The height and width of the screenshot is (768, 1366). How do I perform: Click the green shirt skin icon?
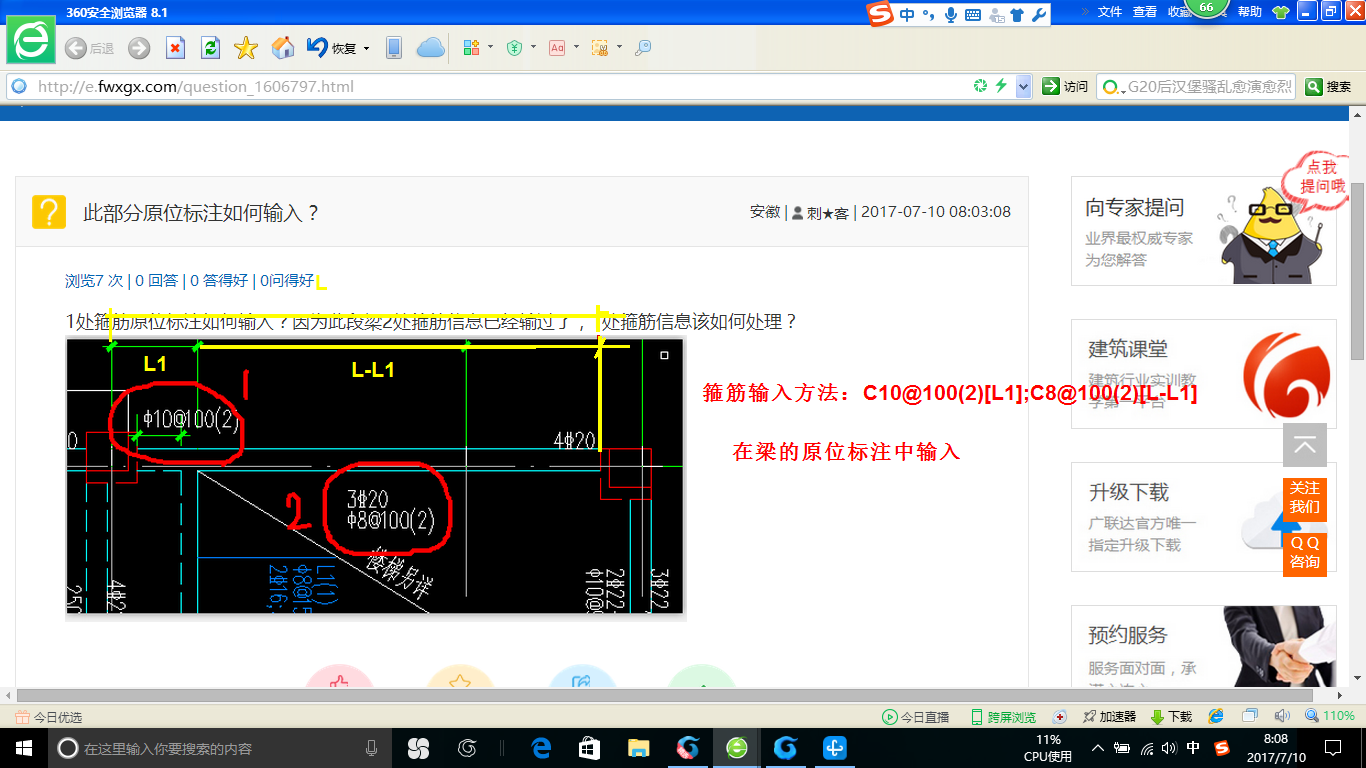(x=1281, y=13)
